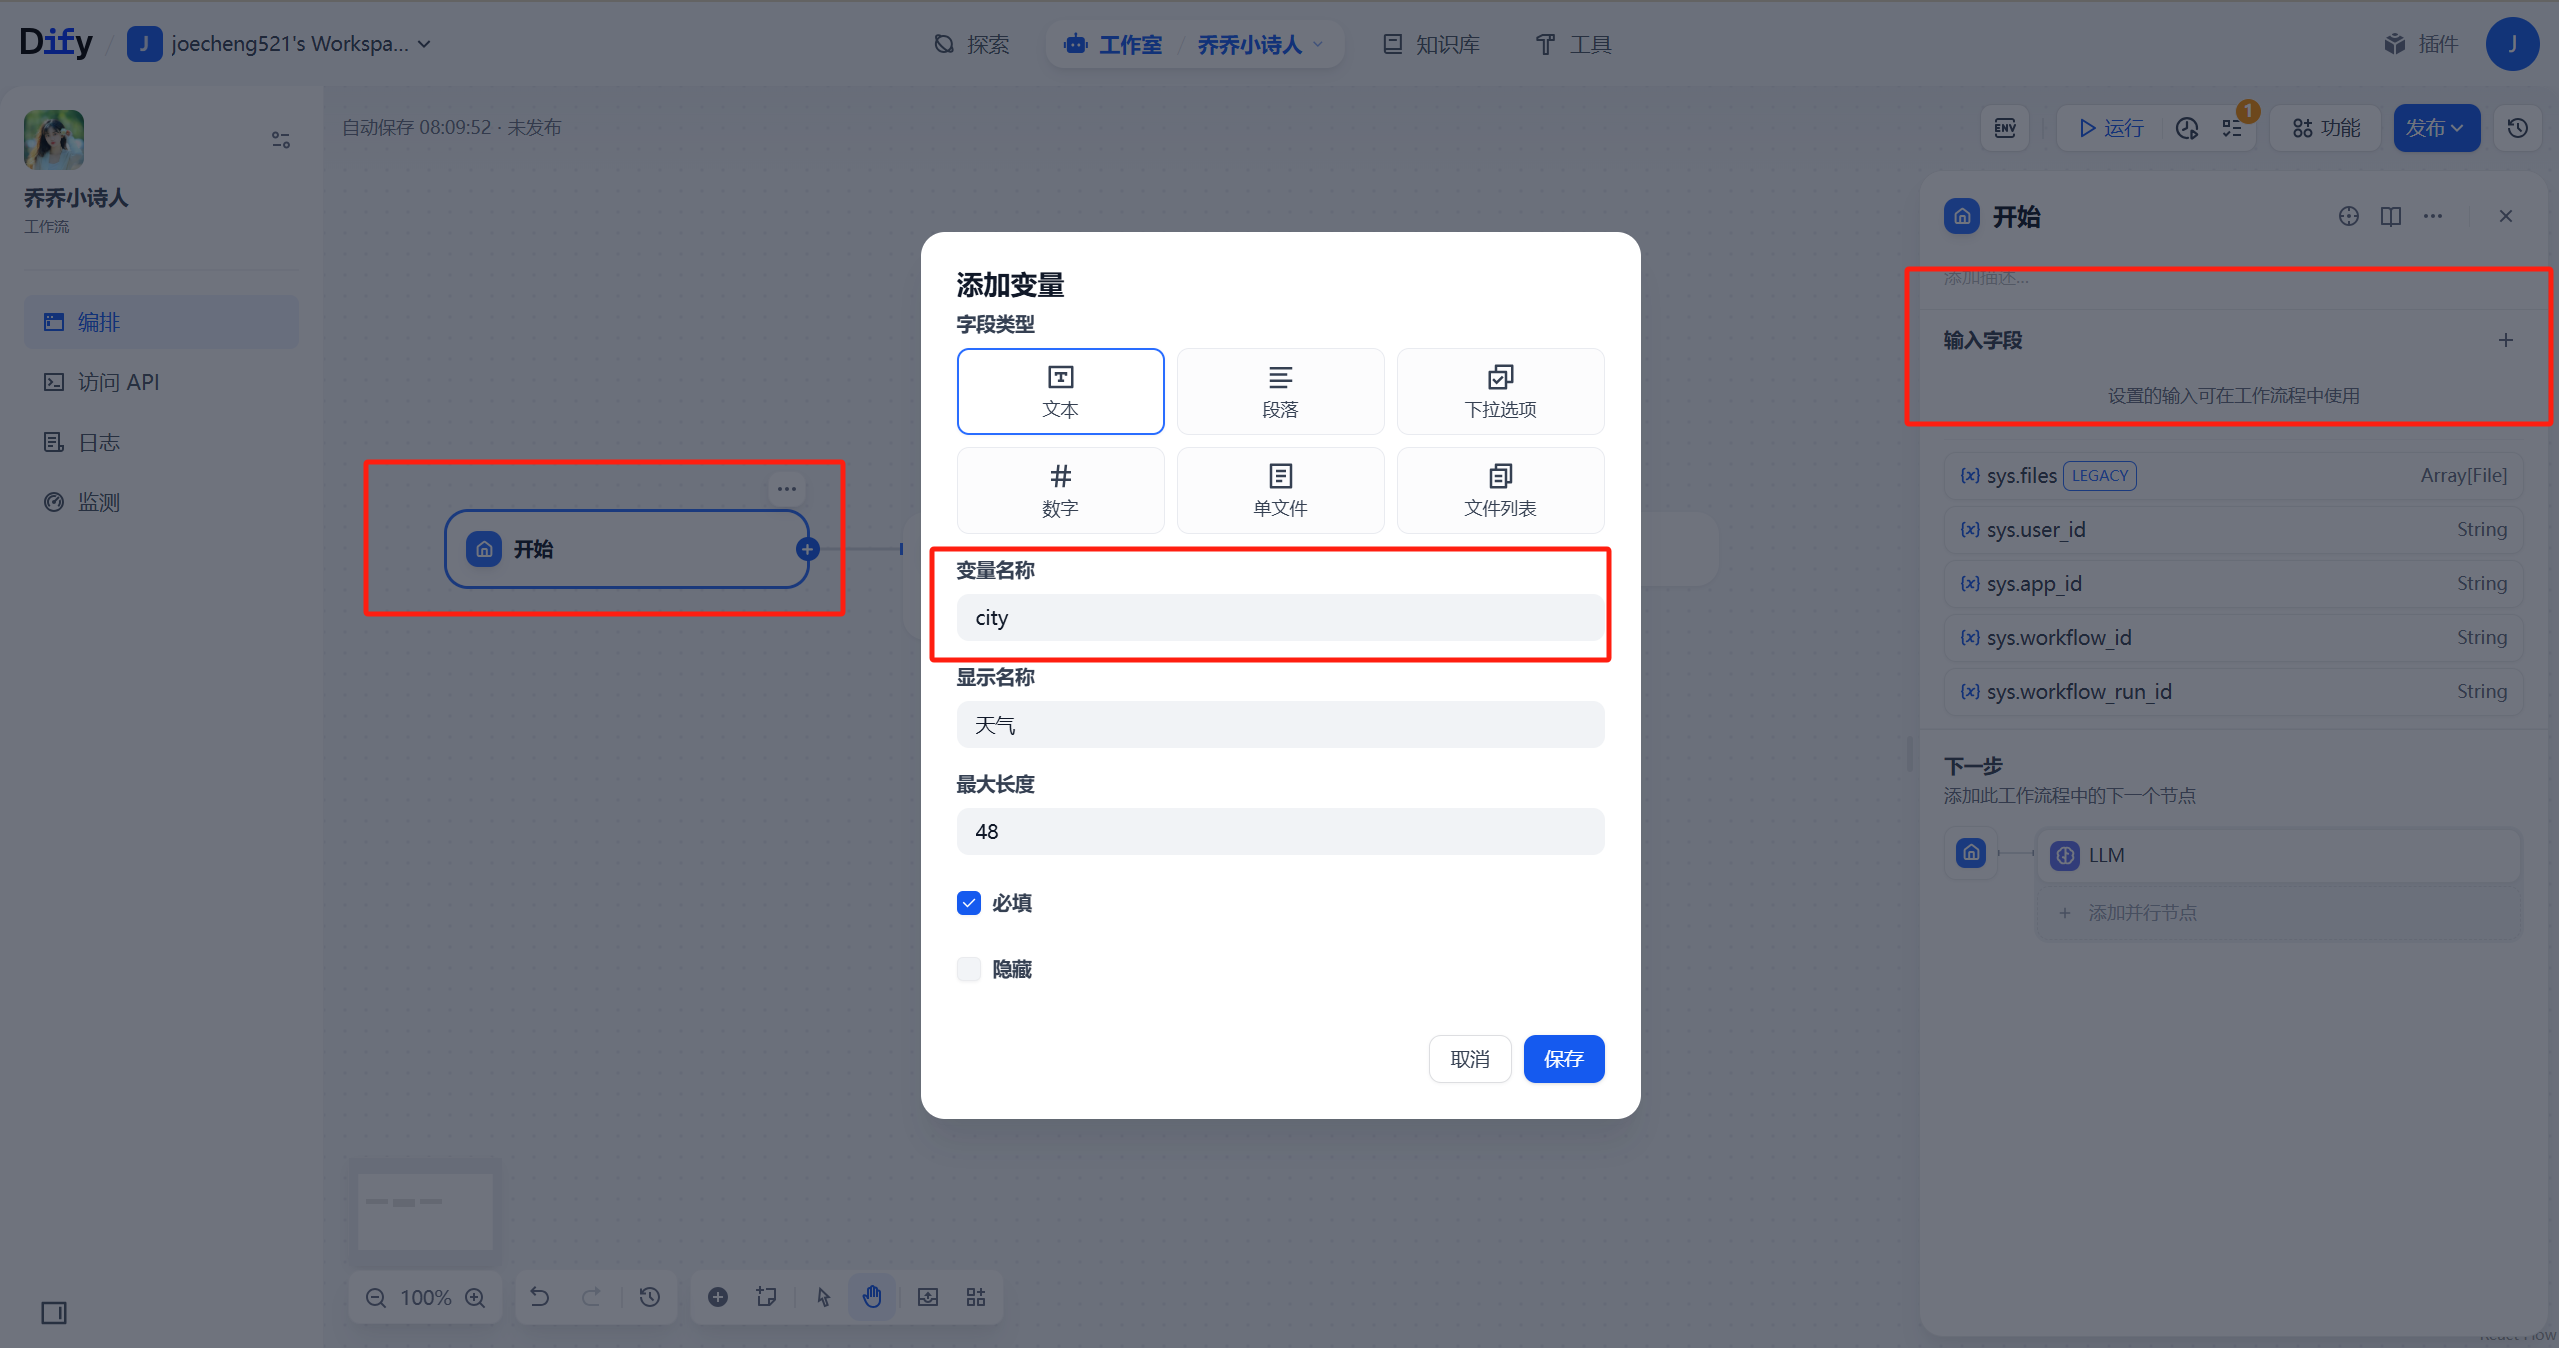
Task: Select the 文本 text field type
Action: (1059, 391)
